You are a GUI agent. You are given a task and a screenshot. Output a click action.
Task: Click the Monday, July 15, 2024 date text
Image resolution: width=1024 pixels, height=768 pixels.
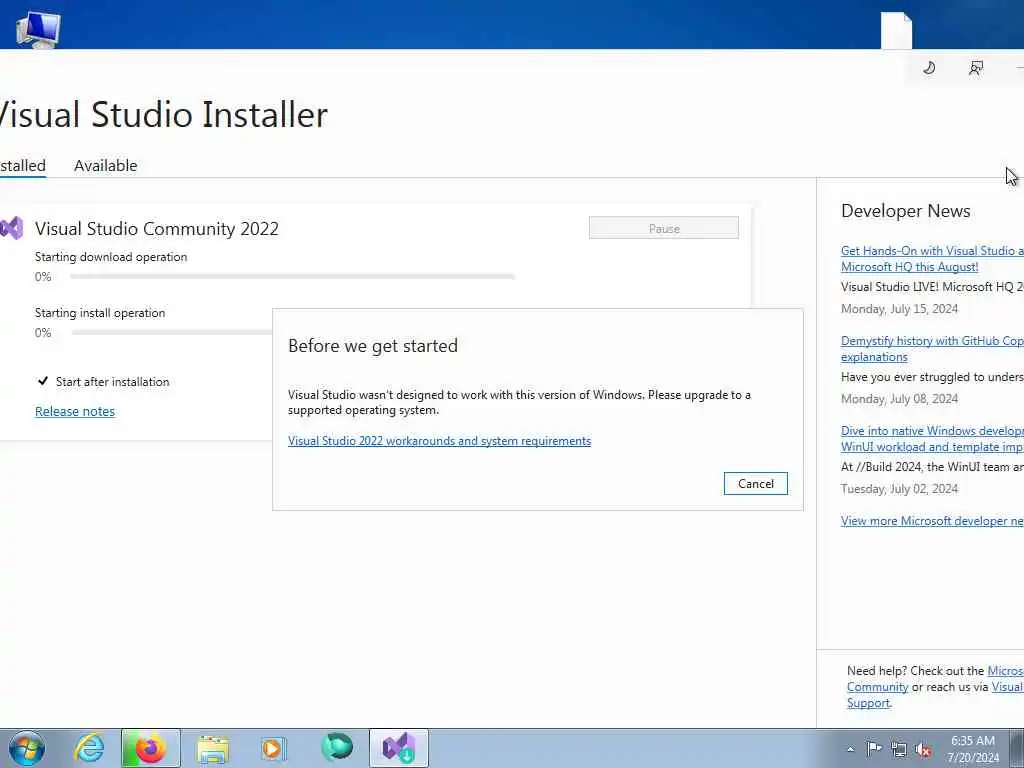pyautogui.click(x=899, y=309)
